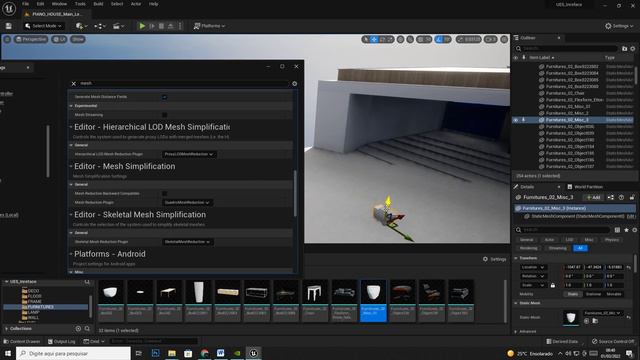The width and height of the screenshot is (640, 360).
Task: Open the Cinematics clapperboard dropdown
Action: (118, 26)
